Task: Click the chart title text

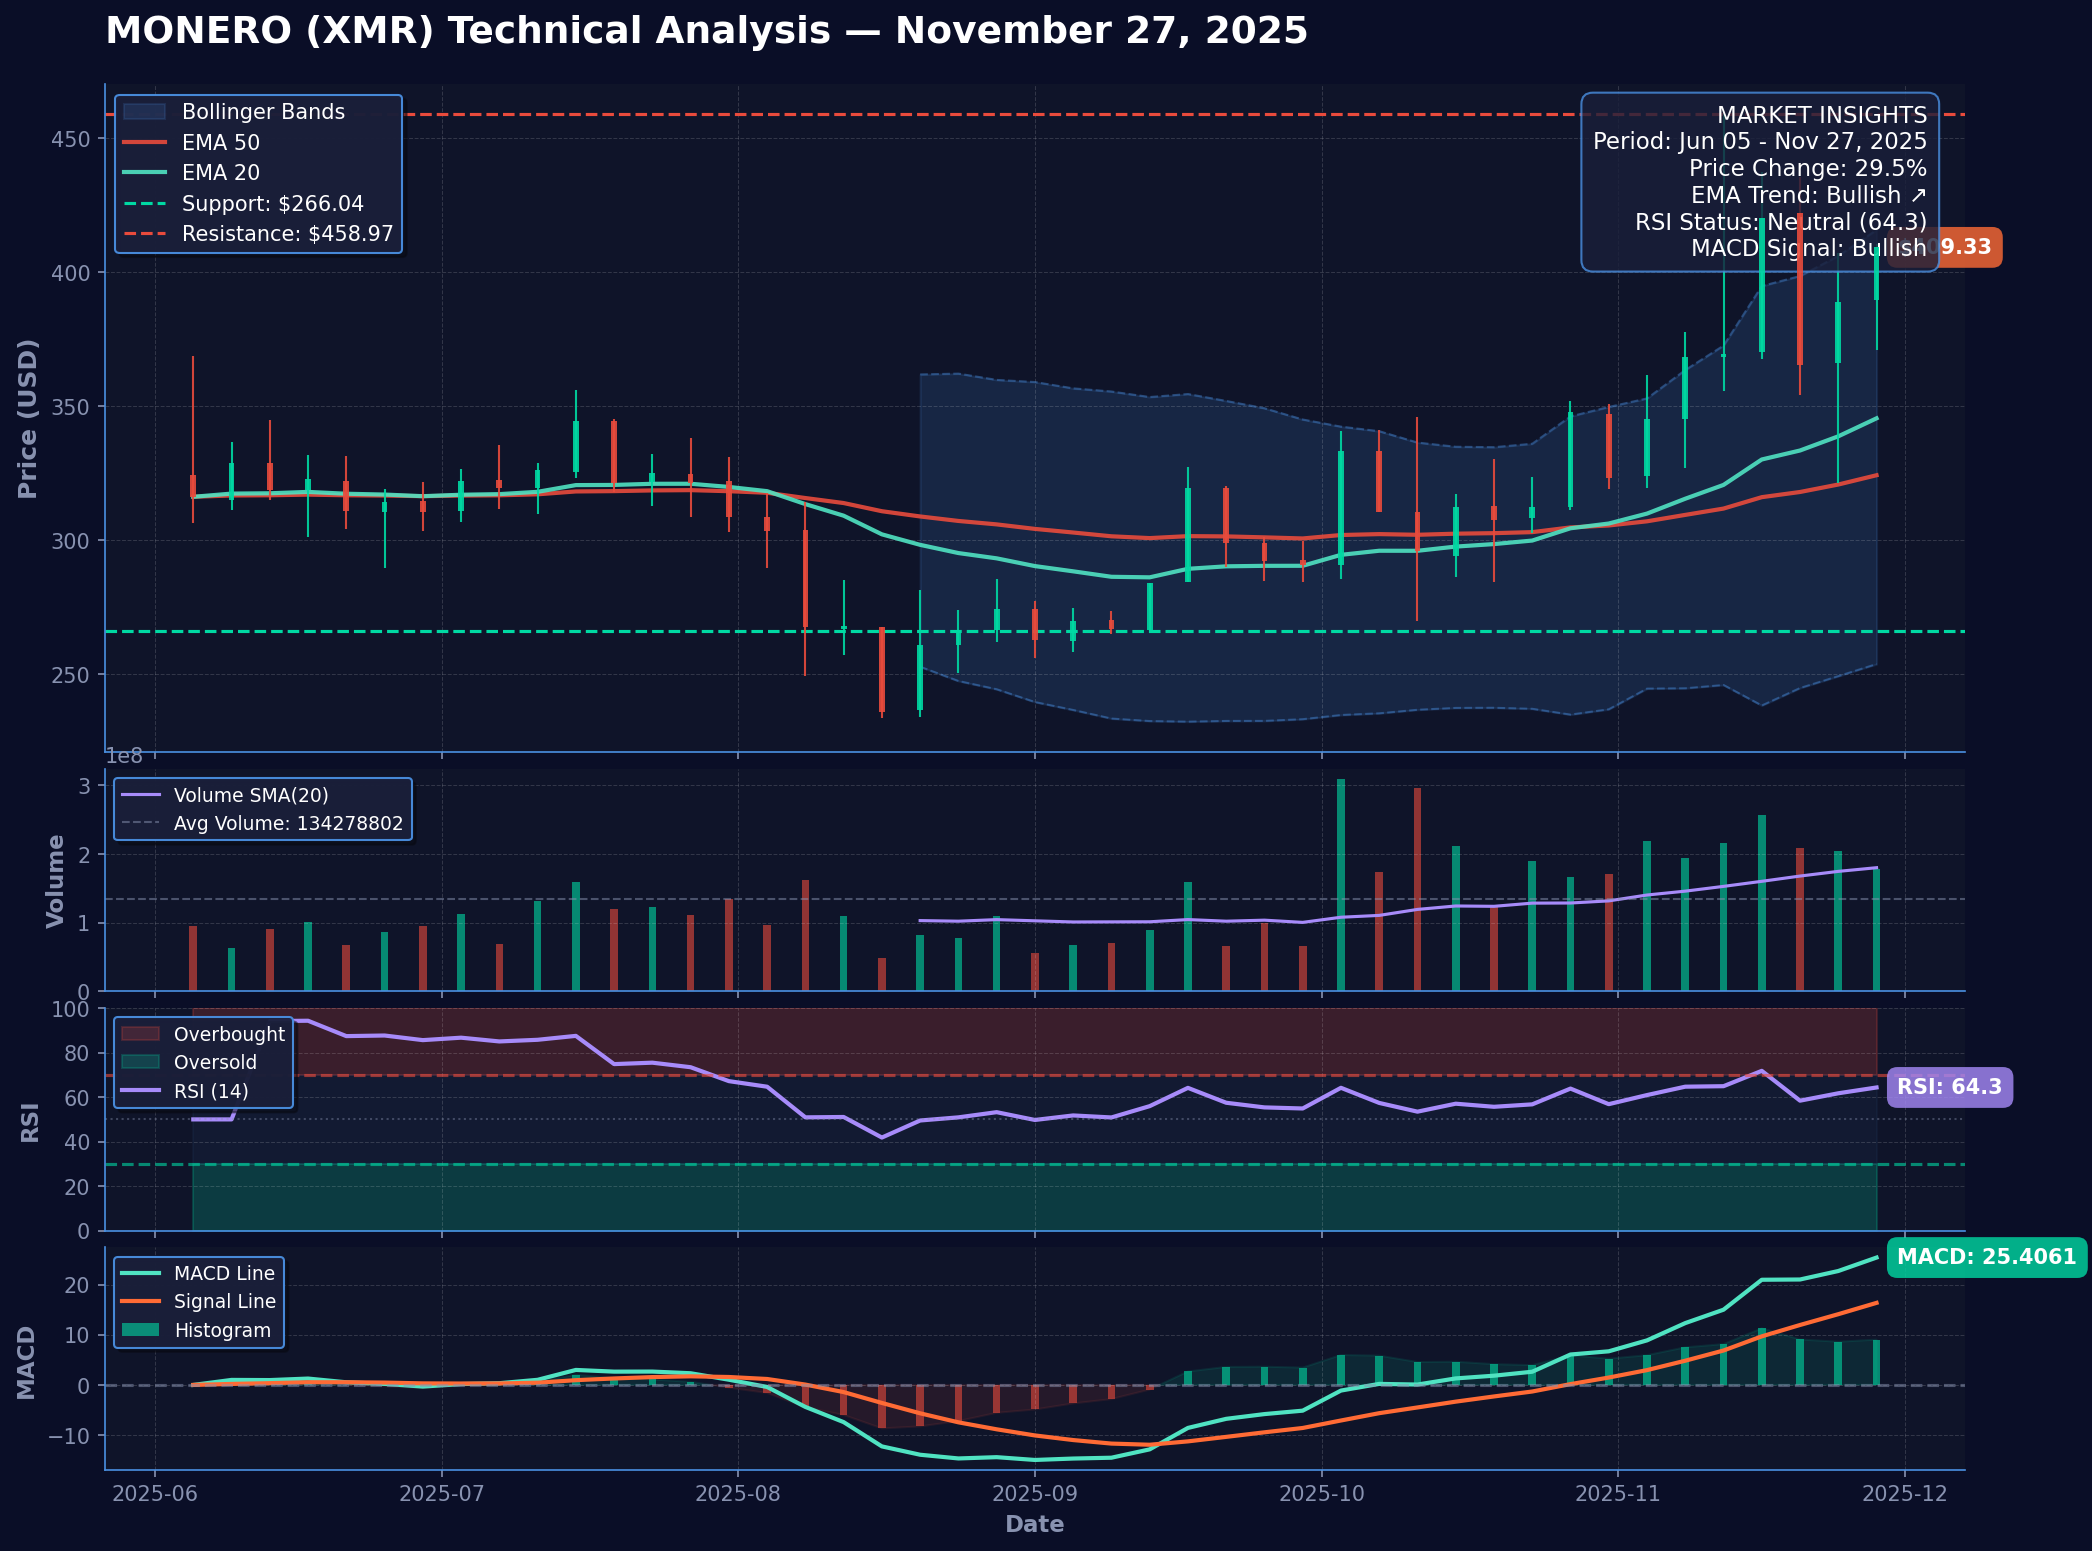Action: (x=706, y=31)
